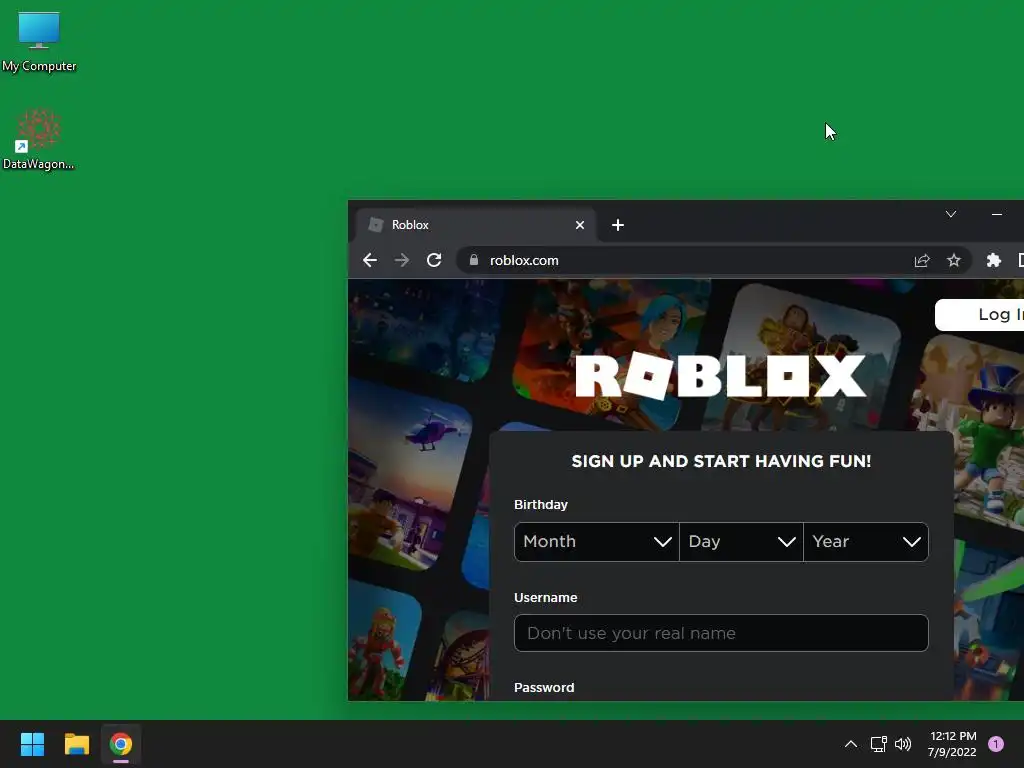The height and width of the screenshot is (768, 1024).
Task: Open the My Computer desktop icon
Action: (x=39, y=40)
